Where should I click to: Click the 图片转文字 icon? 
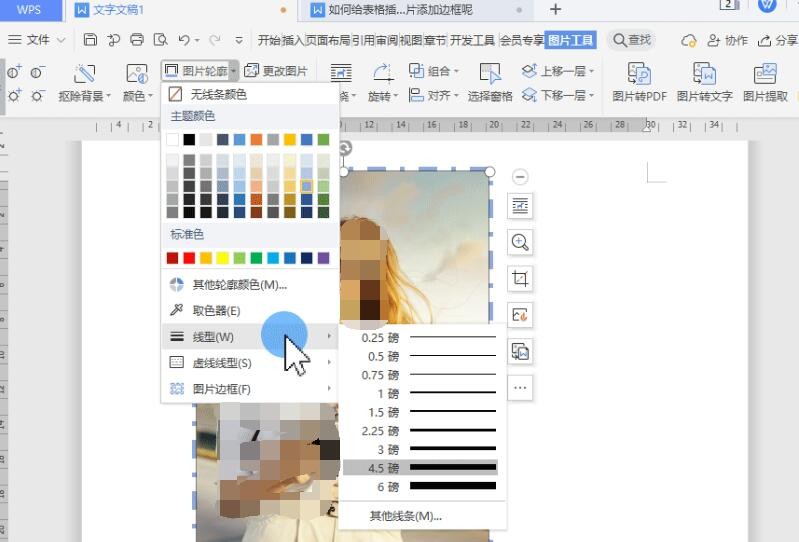[x=704, y=75]
